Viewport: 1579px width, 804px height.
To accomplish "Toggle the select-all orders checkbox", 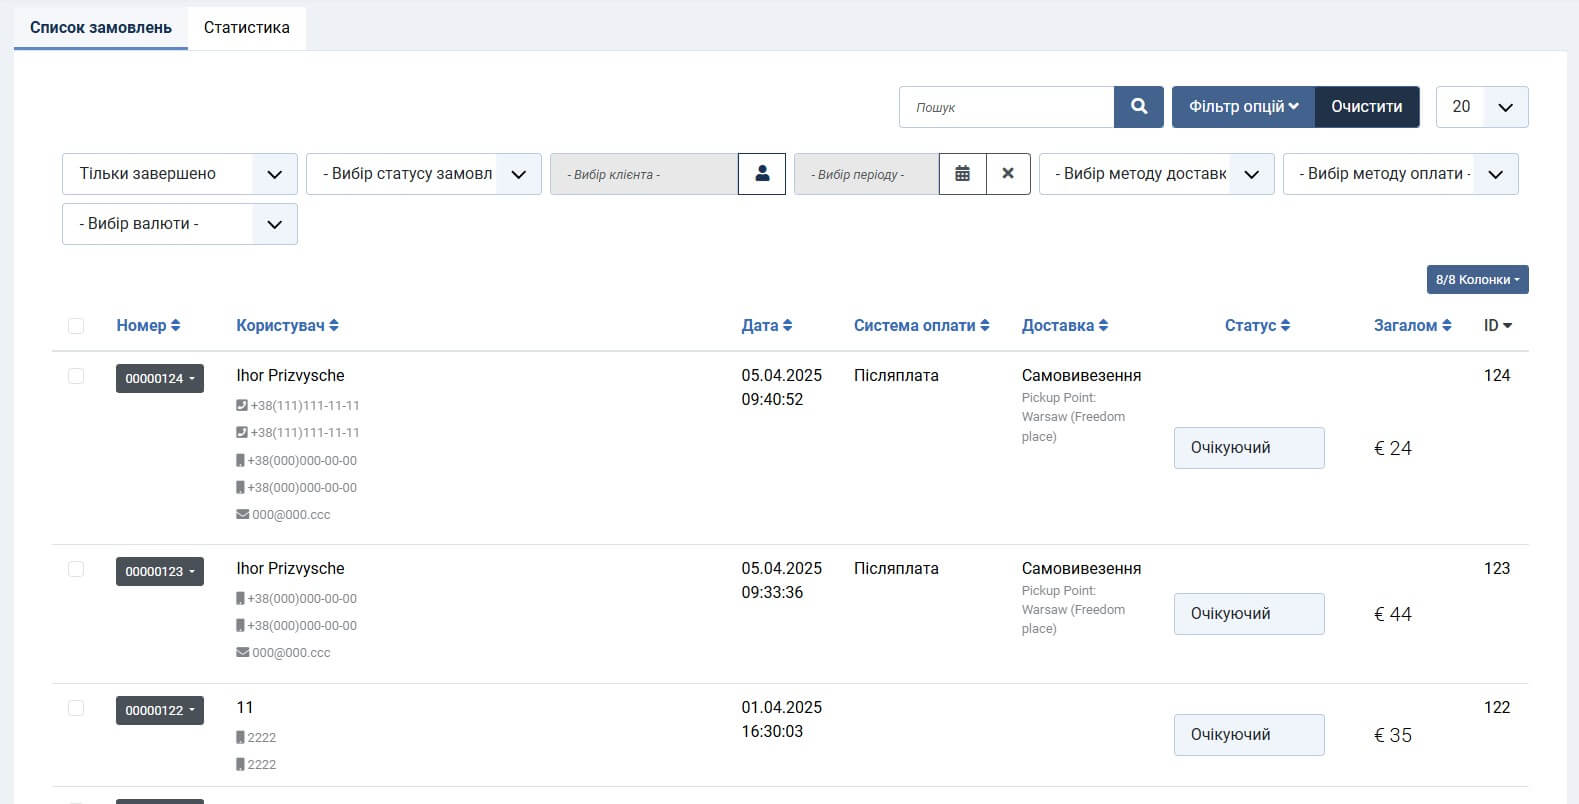I will click(76, 326).
